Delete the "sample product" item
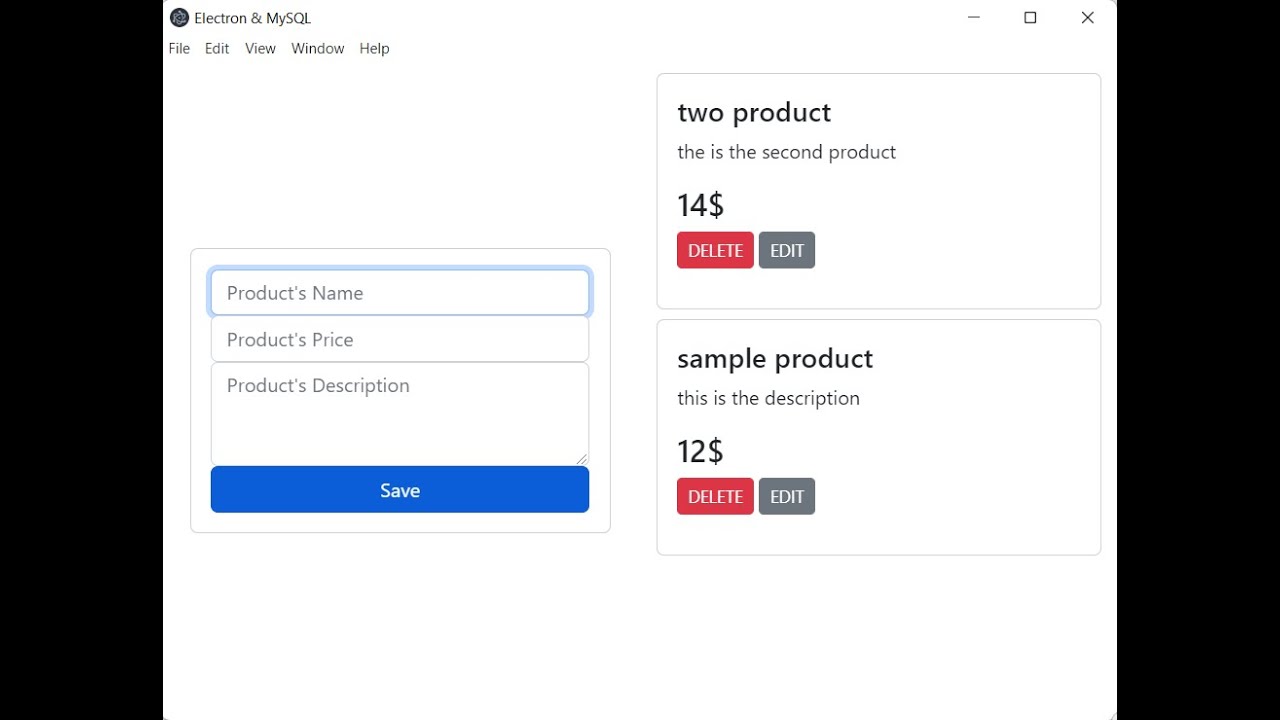The image size is (1280, 720). [715, 496]
